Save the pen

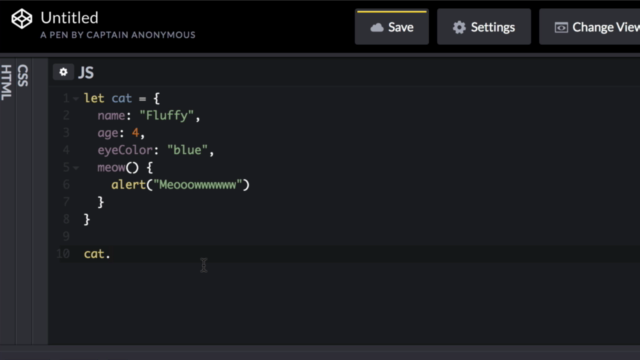pyautogui.click(x=392, y=27)
